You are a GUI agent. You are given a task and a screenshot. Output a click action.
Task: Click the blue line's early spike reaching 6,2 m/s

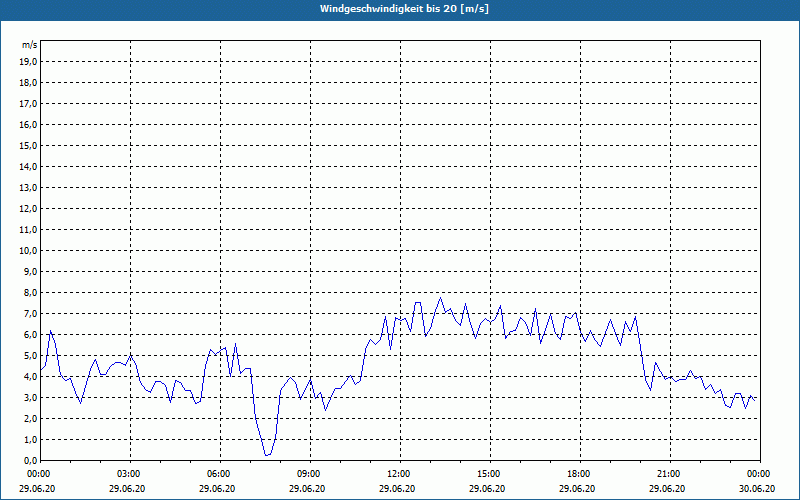[51, 332]
